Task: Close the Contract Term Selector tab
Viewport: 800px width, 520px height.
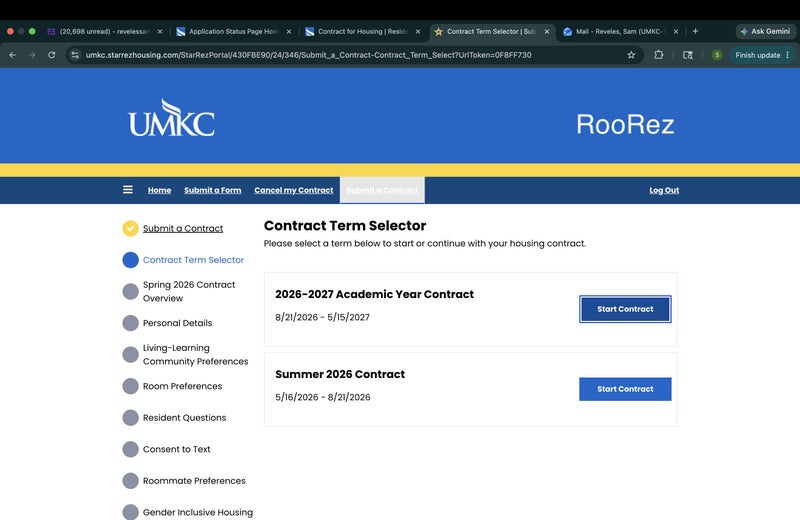Action: coord(547,32)
